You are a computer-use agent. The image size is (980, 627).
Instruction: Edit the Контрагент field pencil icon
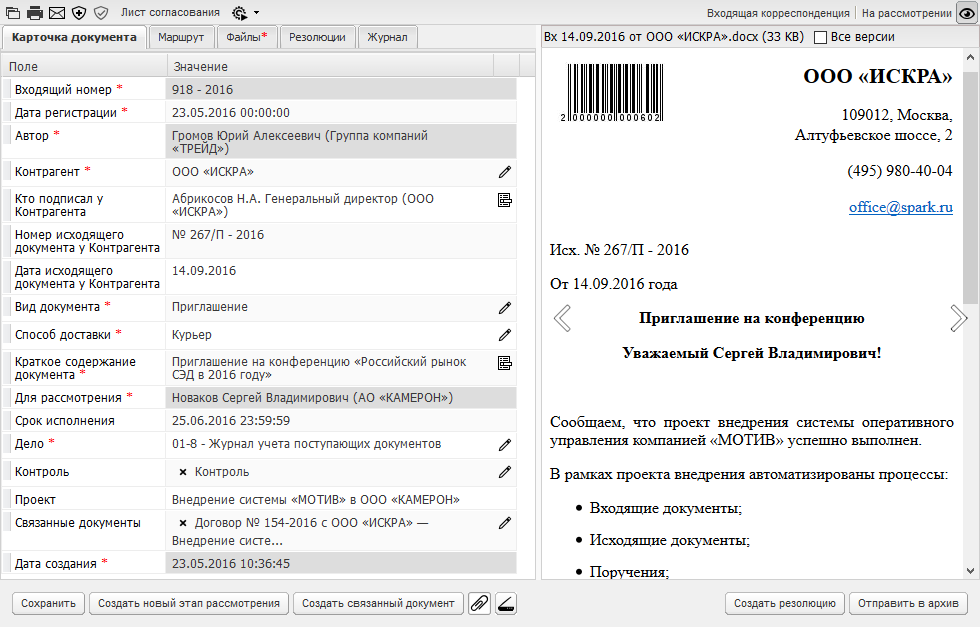[x=505, y=172]
